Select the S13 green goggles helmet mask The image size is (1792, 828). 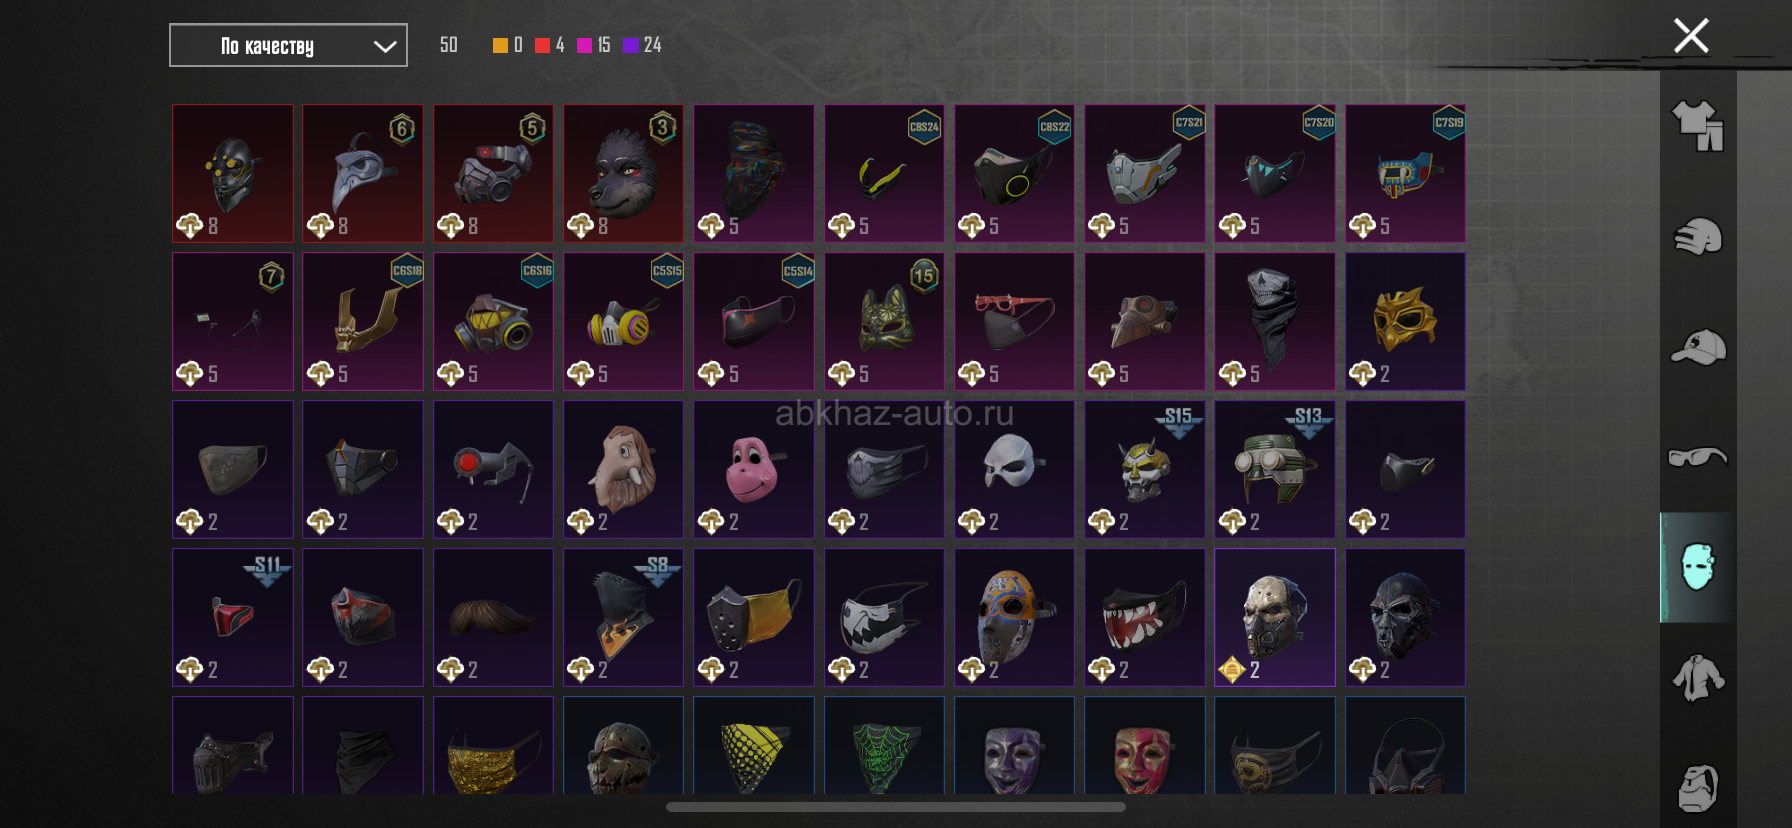click(x=1275, y=470)
